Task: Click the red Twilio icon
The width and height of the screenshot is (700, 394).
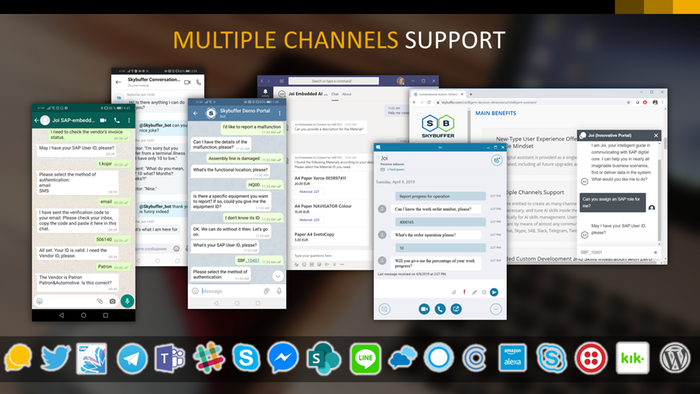Action: tap(591, 358)
